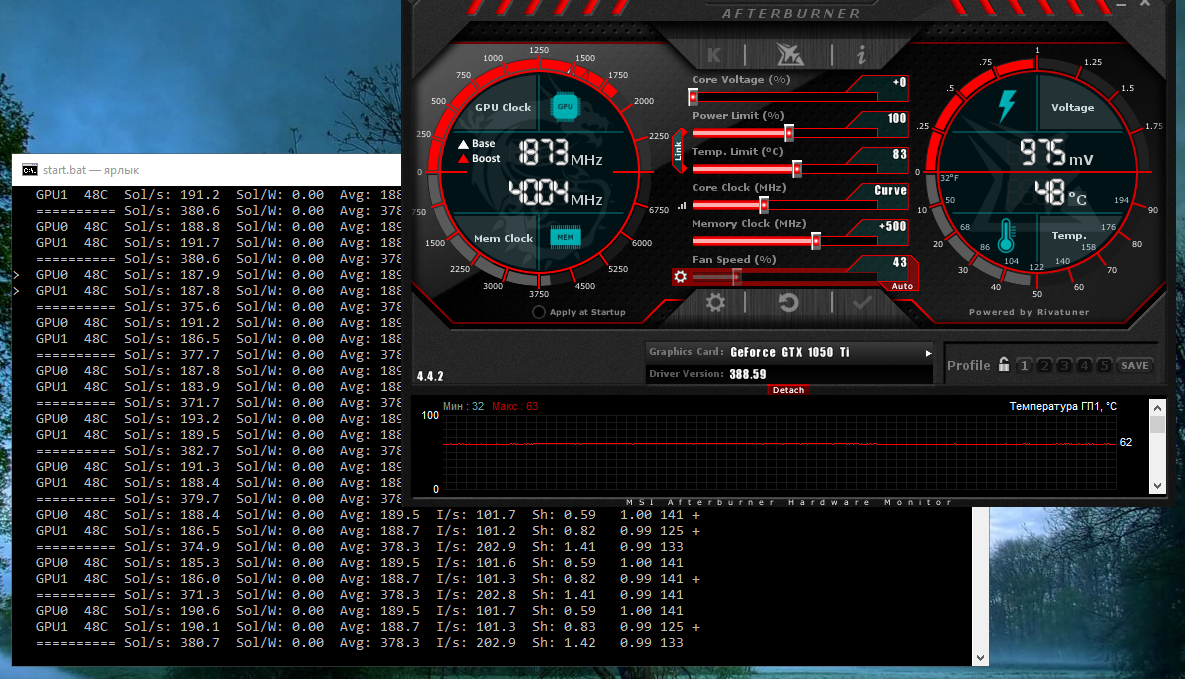Toggle the Link power and temp limits button
1185x679 pixels.
tap(678, 151)
